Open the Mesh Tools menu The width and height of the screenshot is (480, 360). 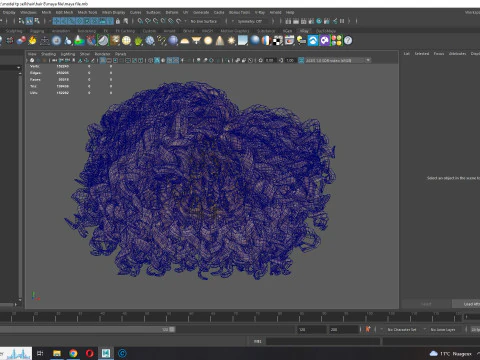(x=87, y=12)
